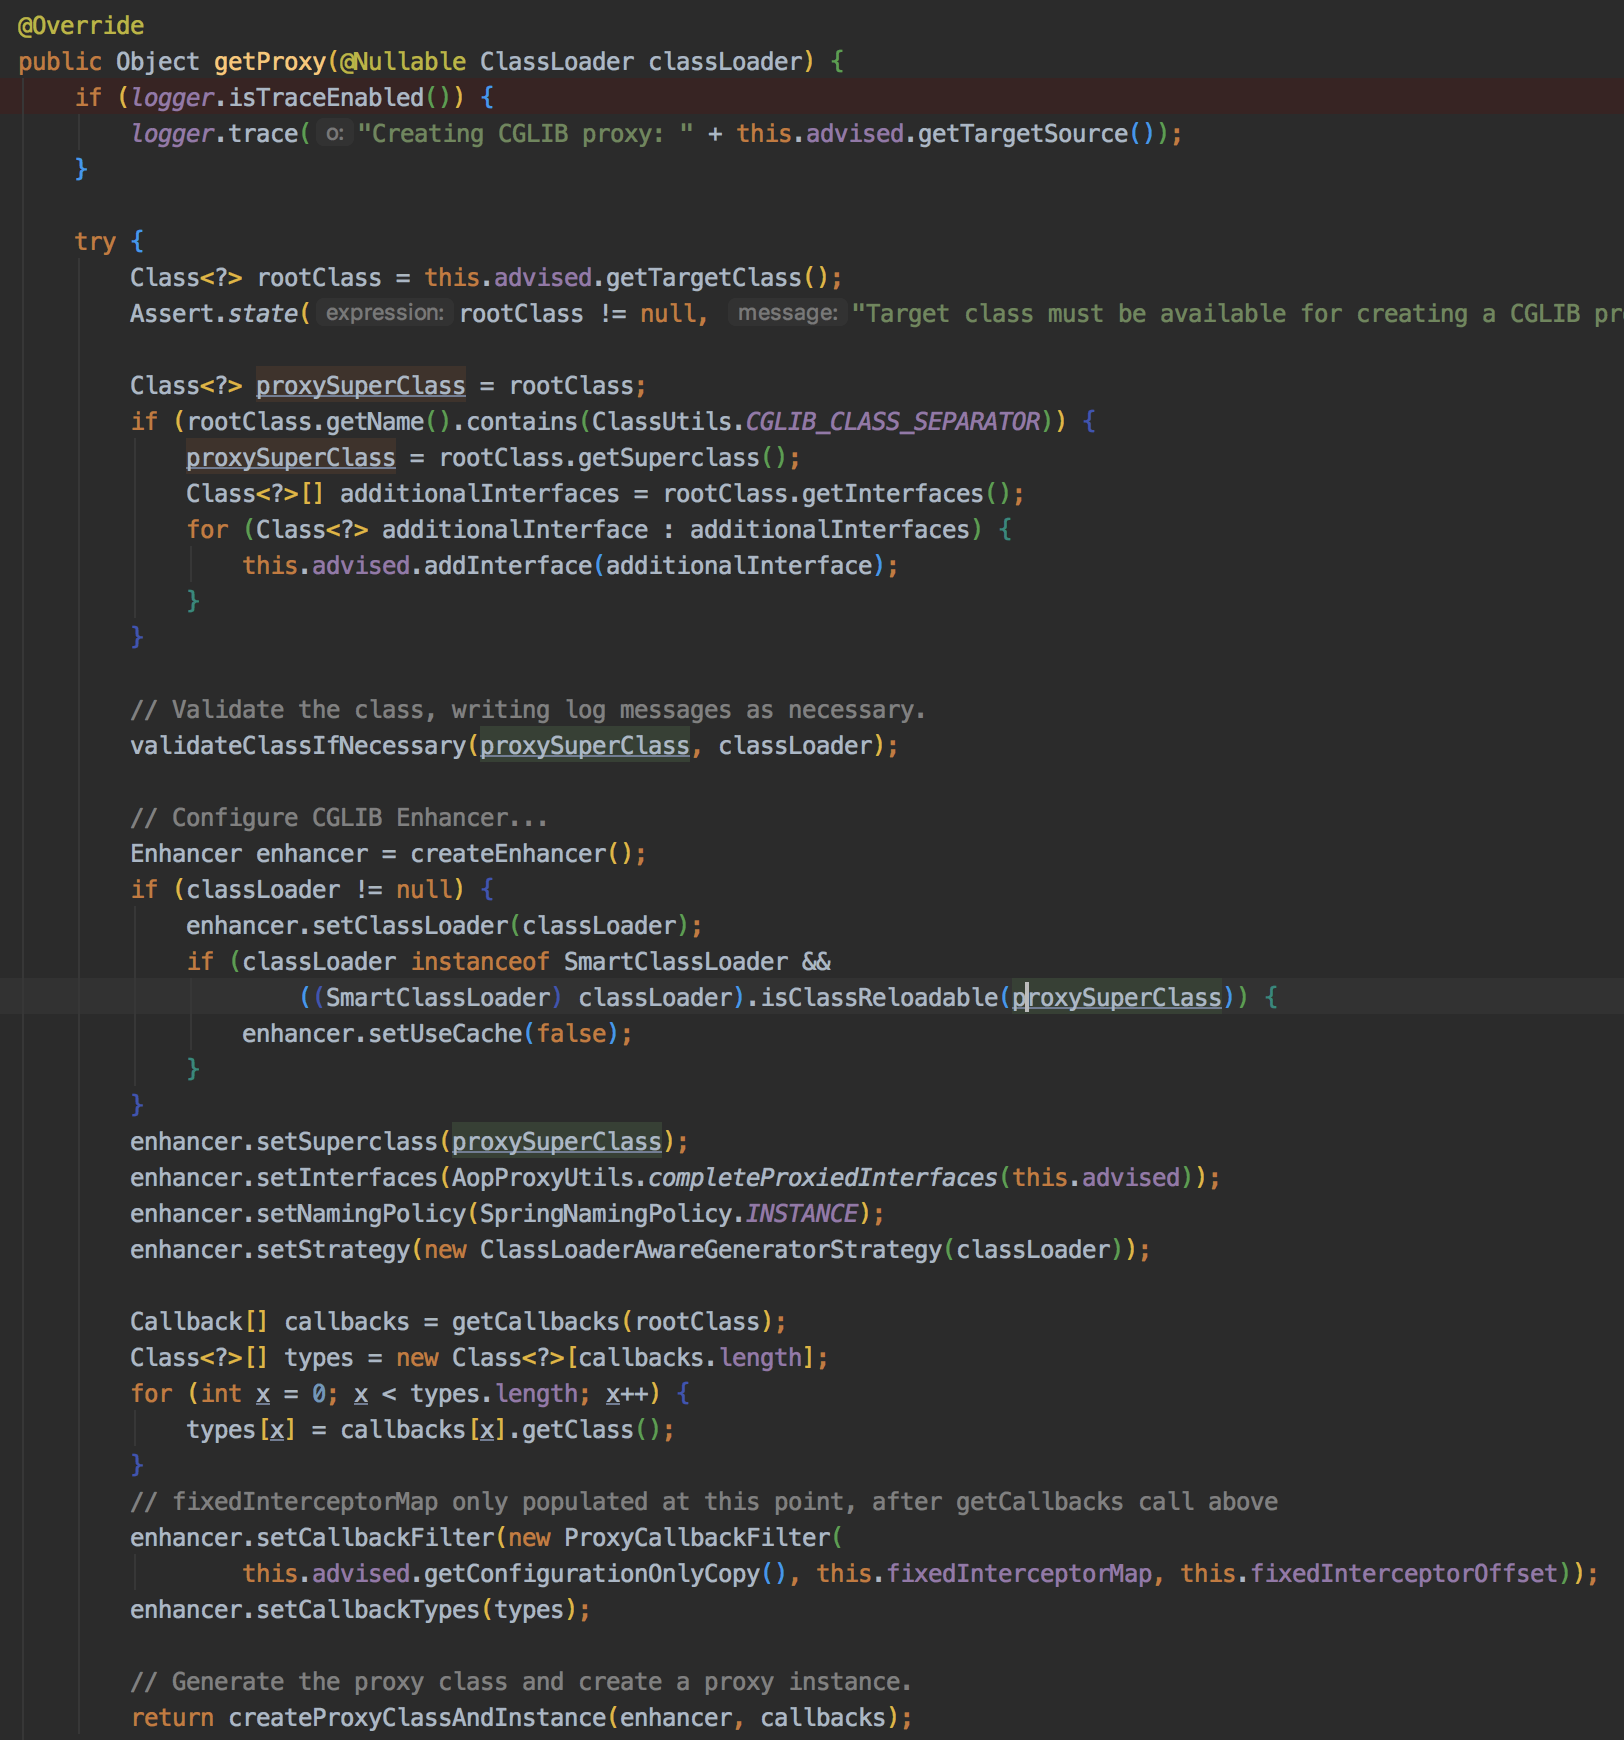Click the getConfigurationOnlyCopy method call
Screen dimensions: 1624x1740
(592, 1573)
